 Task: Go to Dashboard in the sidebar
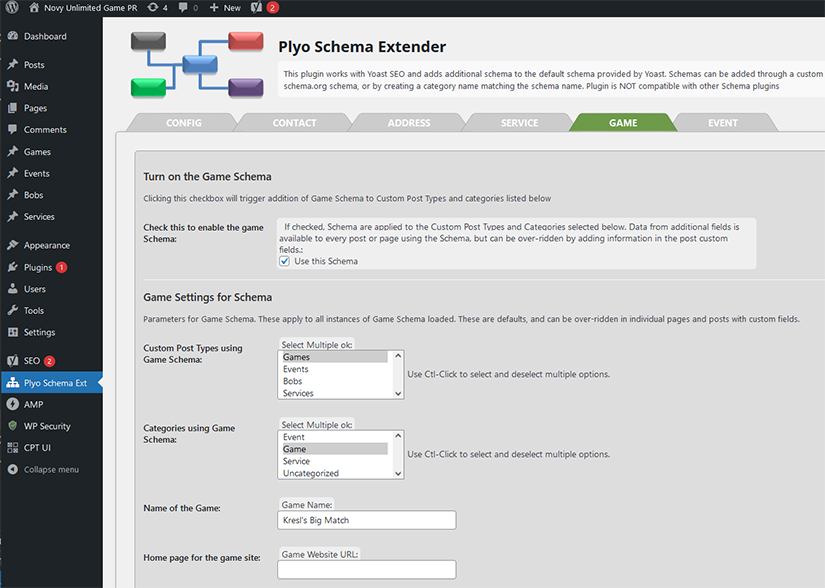[x=45, y=36]
